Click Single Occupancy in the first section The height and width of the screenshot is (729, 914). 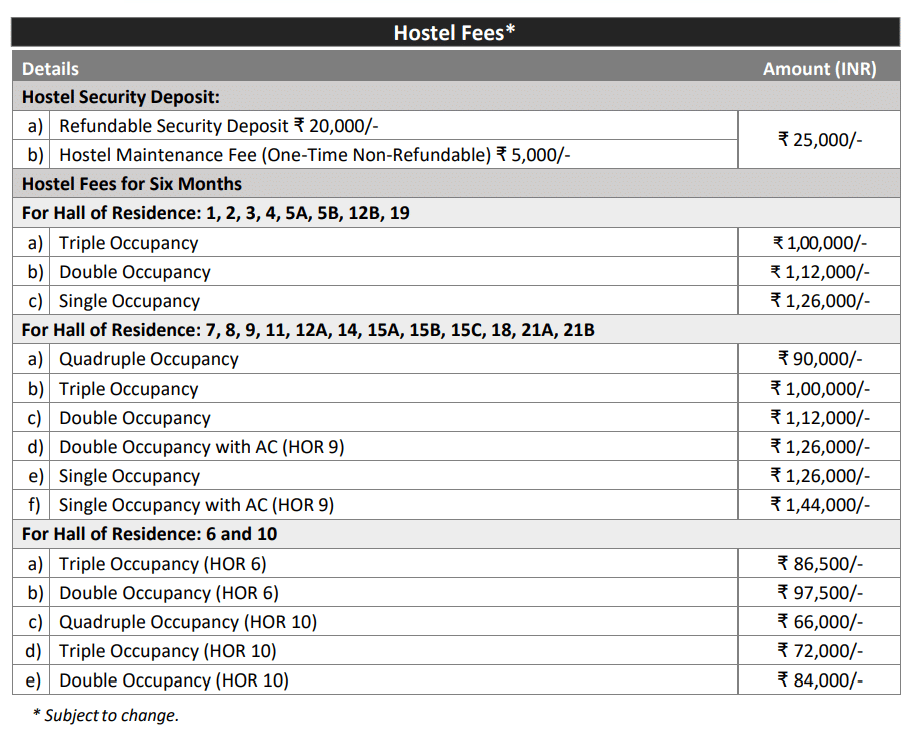130,300
